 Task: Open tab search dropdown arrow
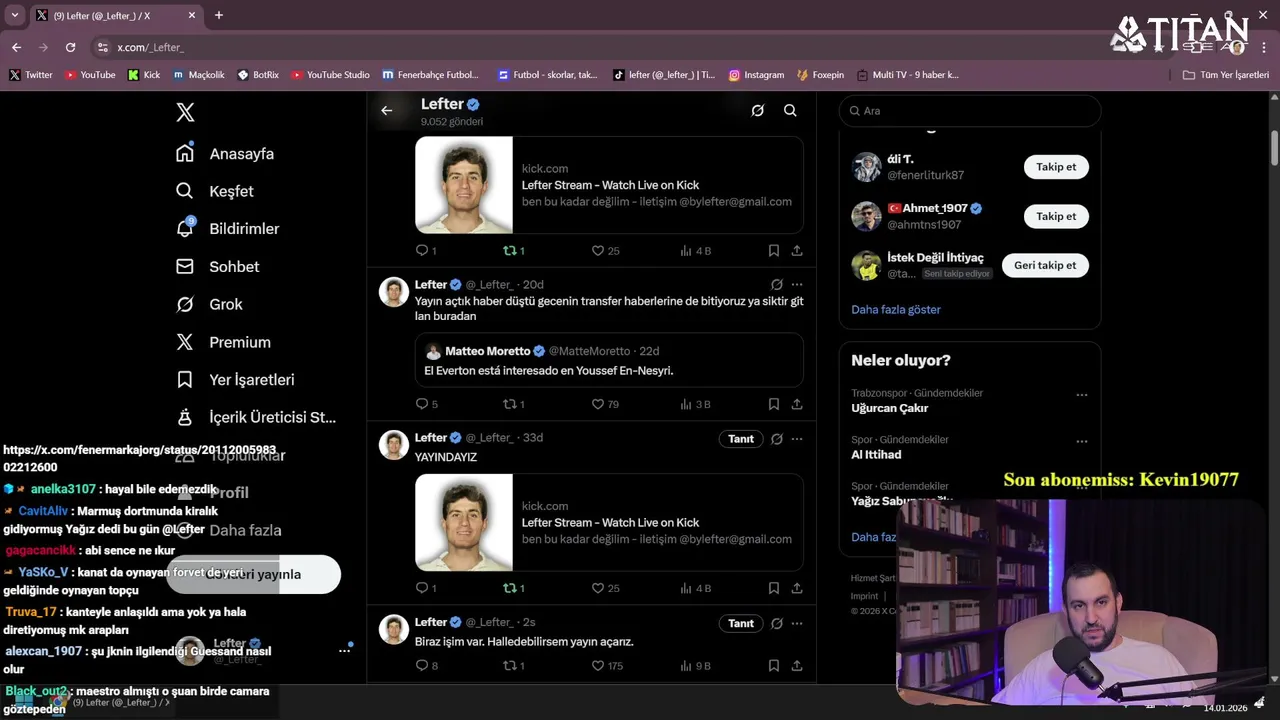point(14,15)
